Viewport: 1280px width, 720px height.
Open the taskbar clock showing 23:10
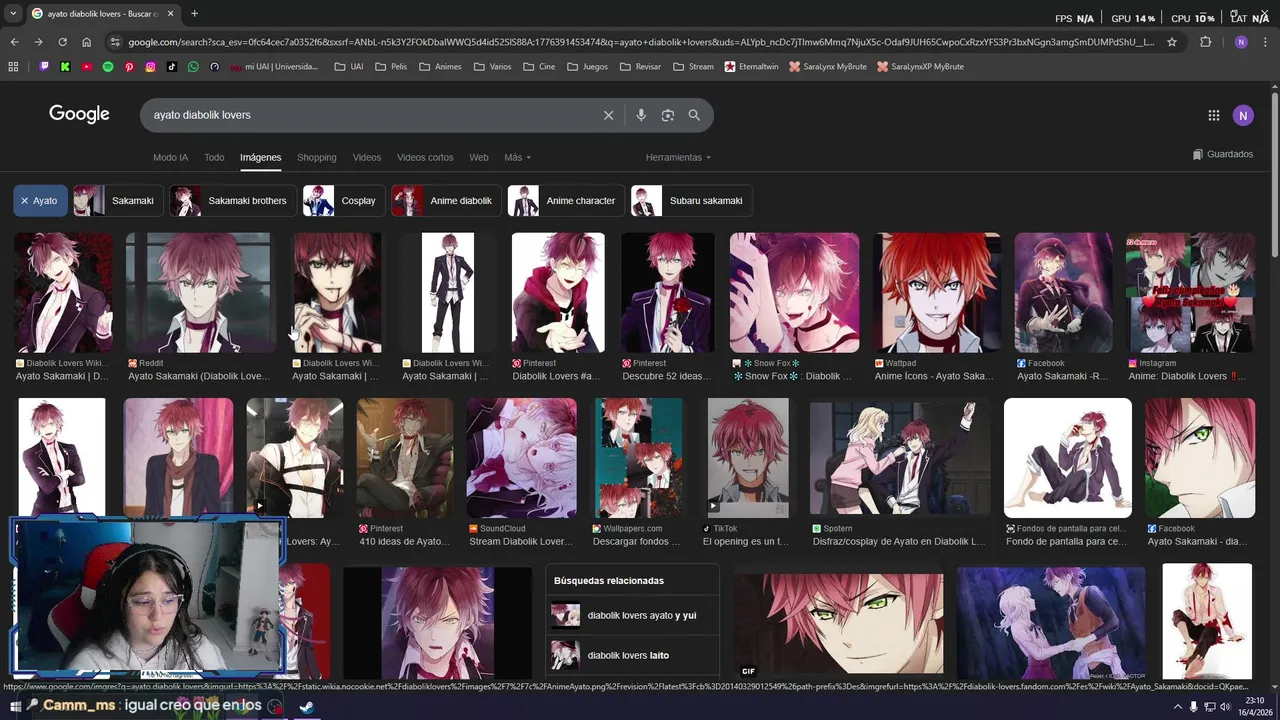pyautogui.click(x=1255, y=707)
